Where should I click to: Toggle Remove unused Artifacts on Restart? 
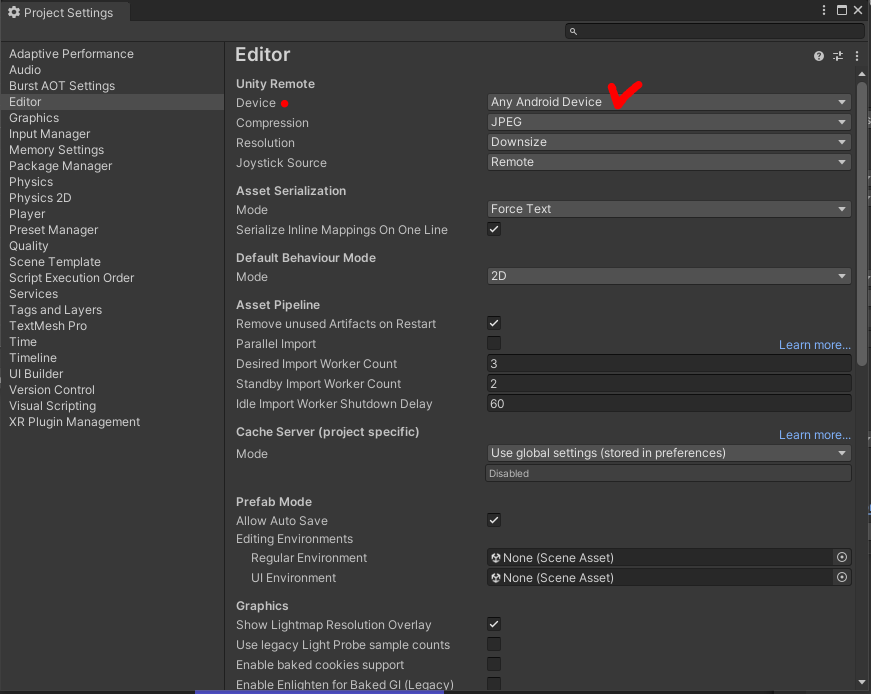click(494, 323)
